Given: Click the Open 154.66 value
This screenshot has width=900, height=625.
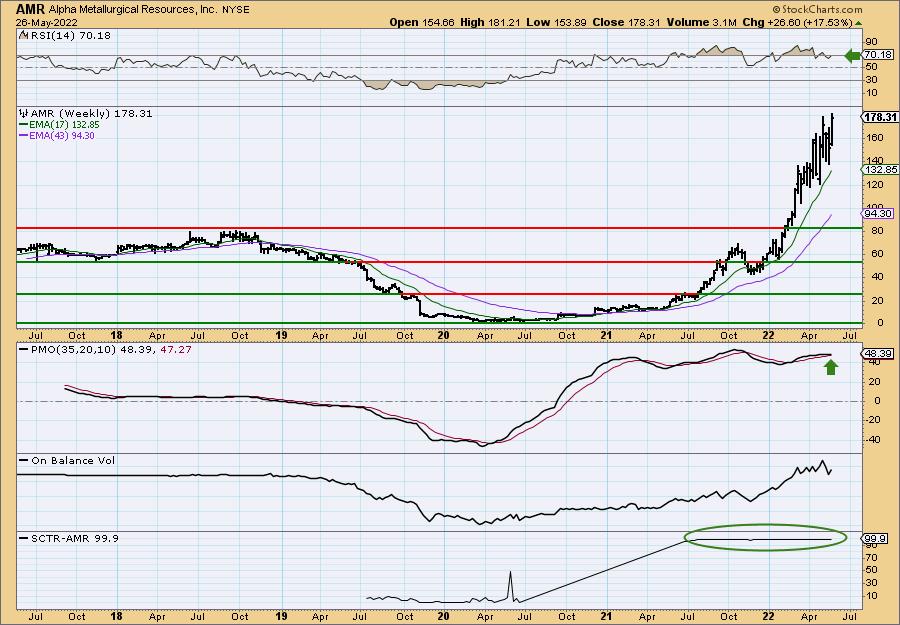Looking at the screenshot, I should (x=421, y=22).
